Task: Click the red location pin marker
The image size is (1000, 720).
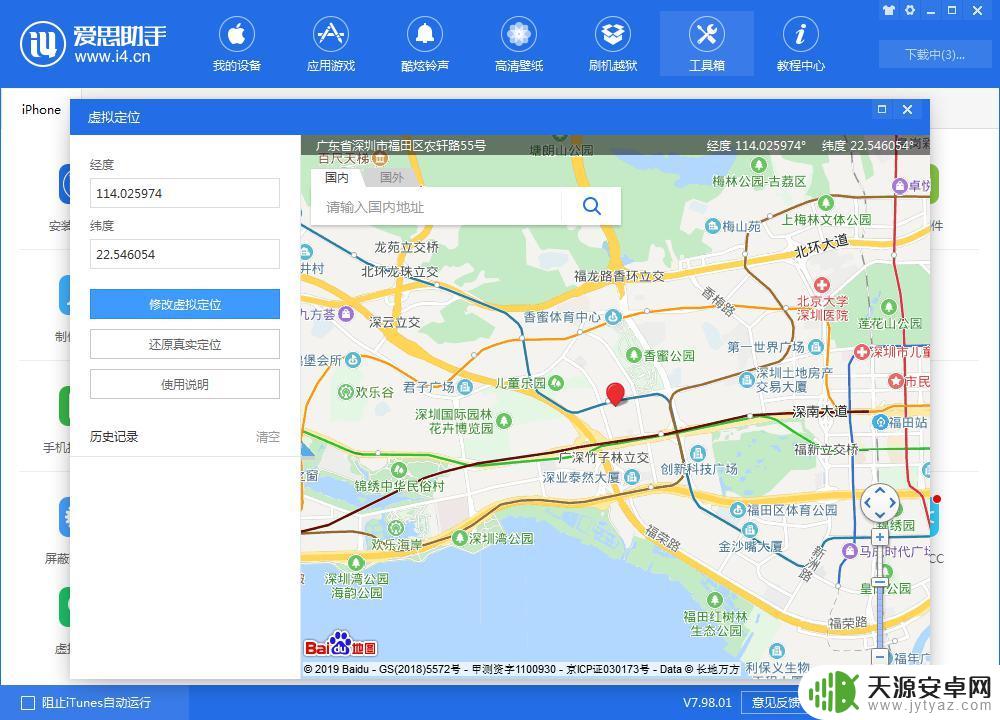Action: pos(615,394)
